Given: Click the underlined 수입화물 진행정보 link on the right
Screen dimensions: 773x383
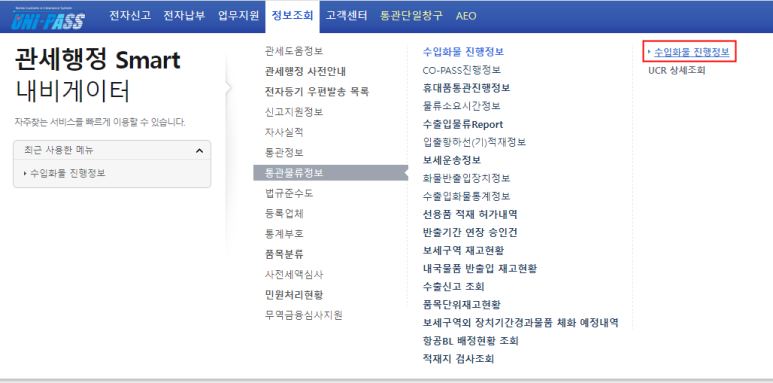Looking at the screenshot, I should click(x=691, y=52).
